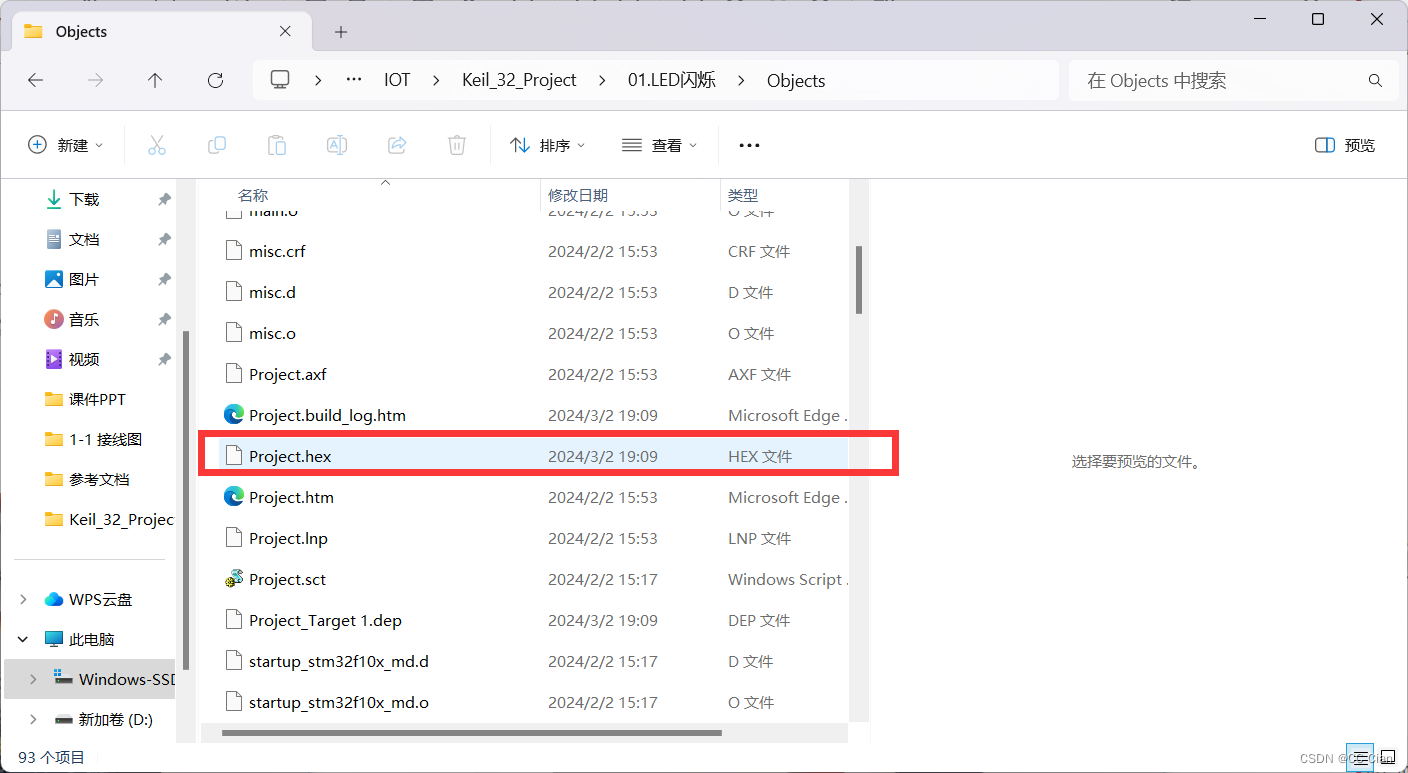
Task: Show hidden breadcrumb path ellipsis
Action: 353,80
